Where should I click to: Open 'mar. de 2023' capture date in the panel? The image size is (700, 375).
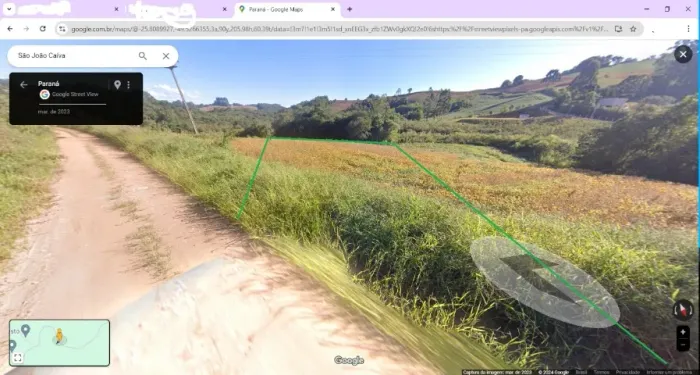click(x=54, y=112)
